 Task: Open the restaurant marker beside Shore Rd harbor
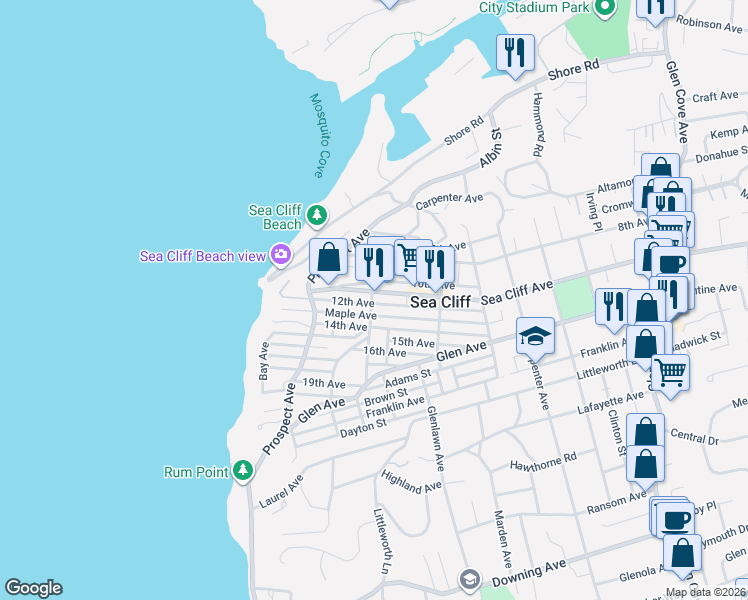515,55
